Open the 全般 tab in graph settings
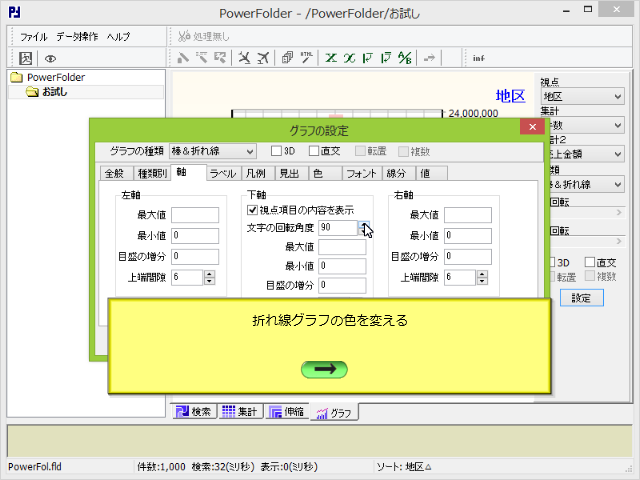Screen dimensions: 640x480 pos(116,173)
